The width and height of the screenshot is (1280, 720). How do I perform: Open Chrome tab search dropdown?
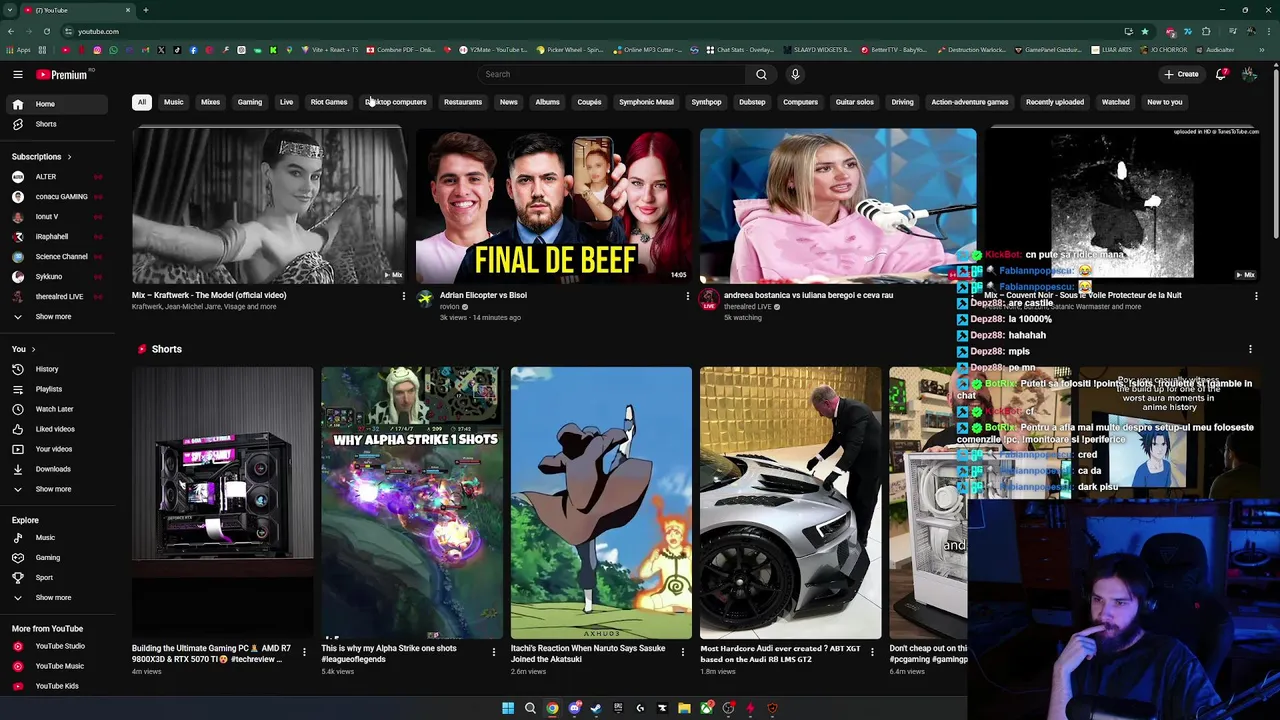pos(10,10)
